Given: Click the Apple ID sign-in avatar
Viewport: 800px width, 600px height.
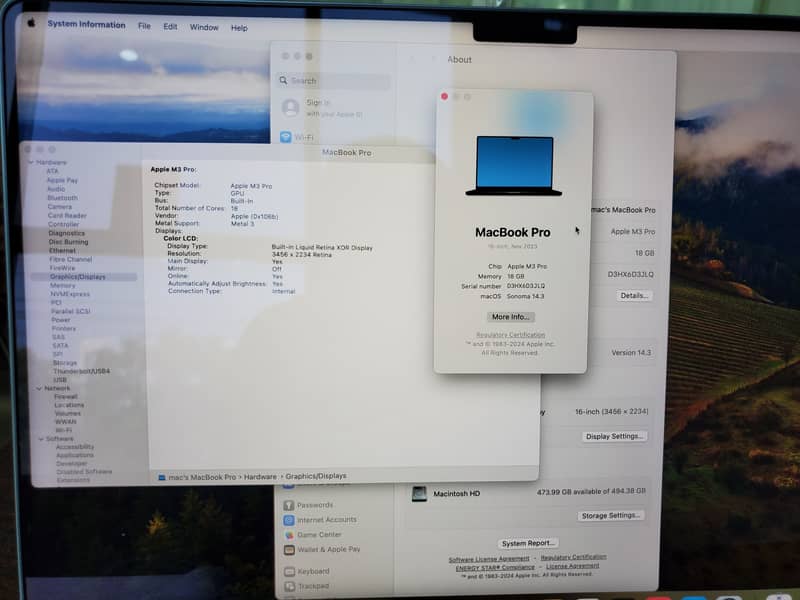Looking at the screenshot, I should coord(291,107).
